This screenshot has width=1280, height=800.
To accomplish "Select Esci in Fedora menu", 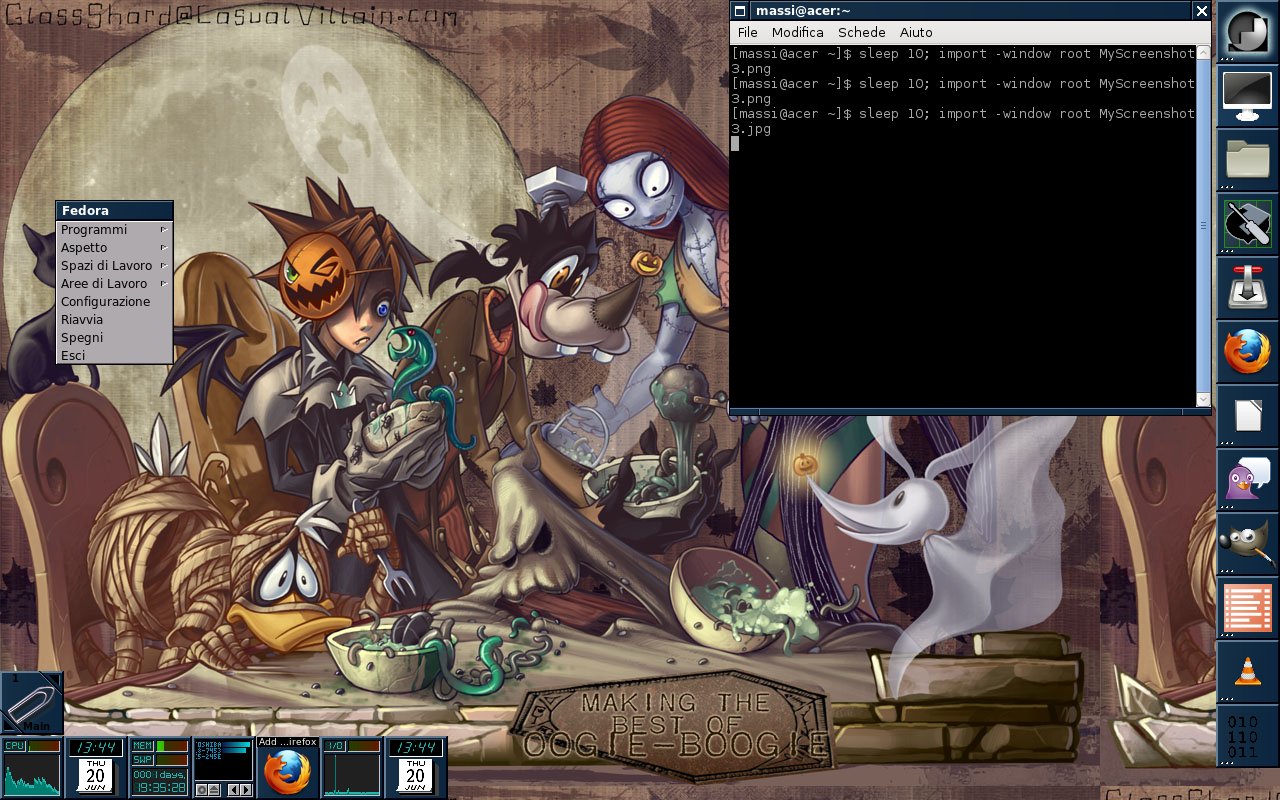I will tap(114, 356).
